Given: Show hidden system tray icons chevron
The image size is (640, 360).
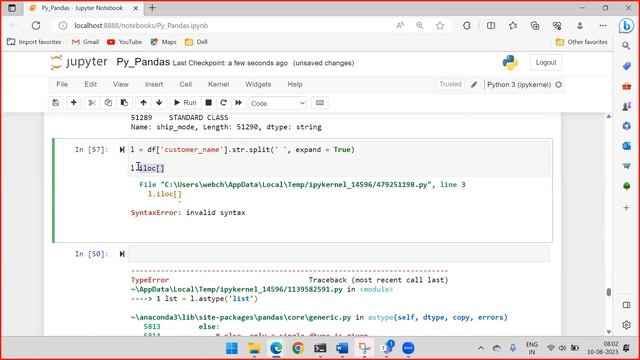Looking at the screenshot, I should click(481, 348).
